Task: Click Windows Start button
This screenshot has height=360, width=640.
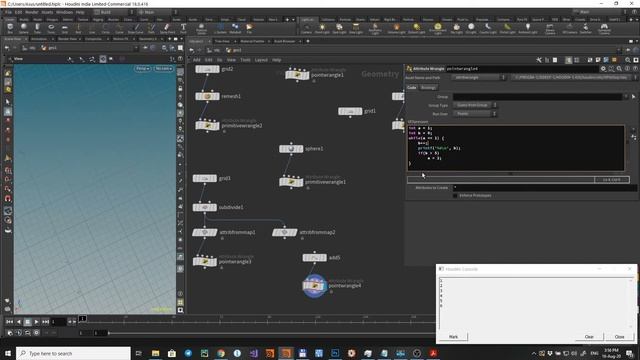Action: [8, 353]
